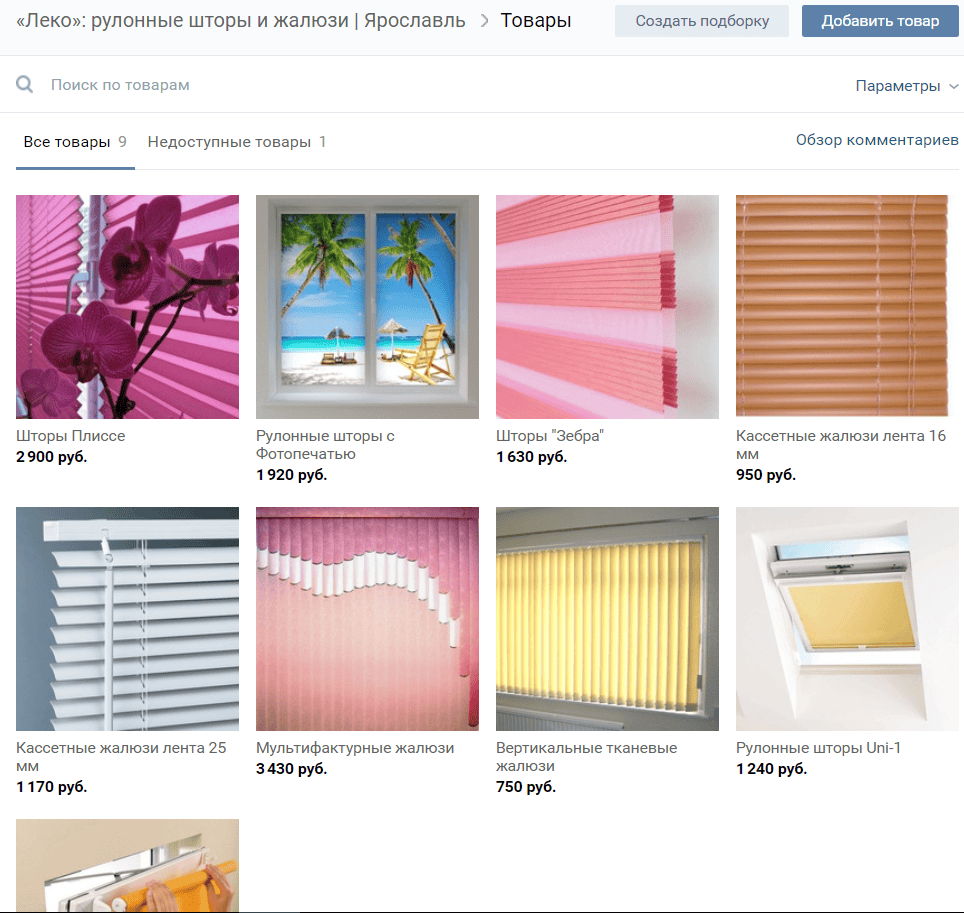This screenshot has height=913, width=964.
Task: Go to the «Леко» community breadcrumb link
Action: (240, 20)
